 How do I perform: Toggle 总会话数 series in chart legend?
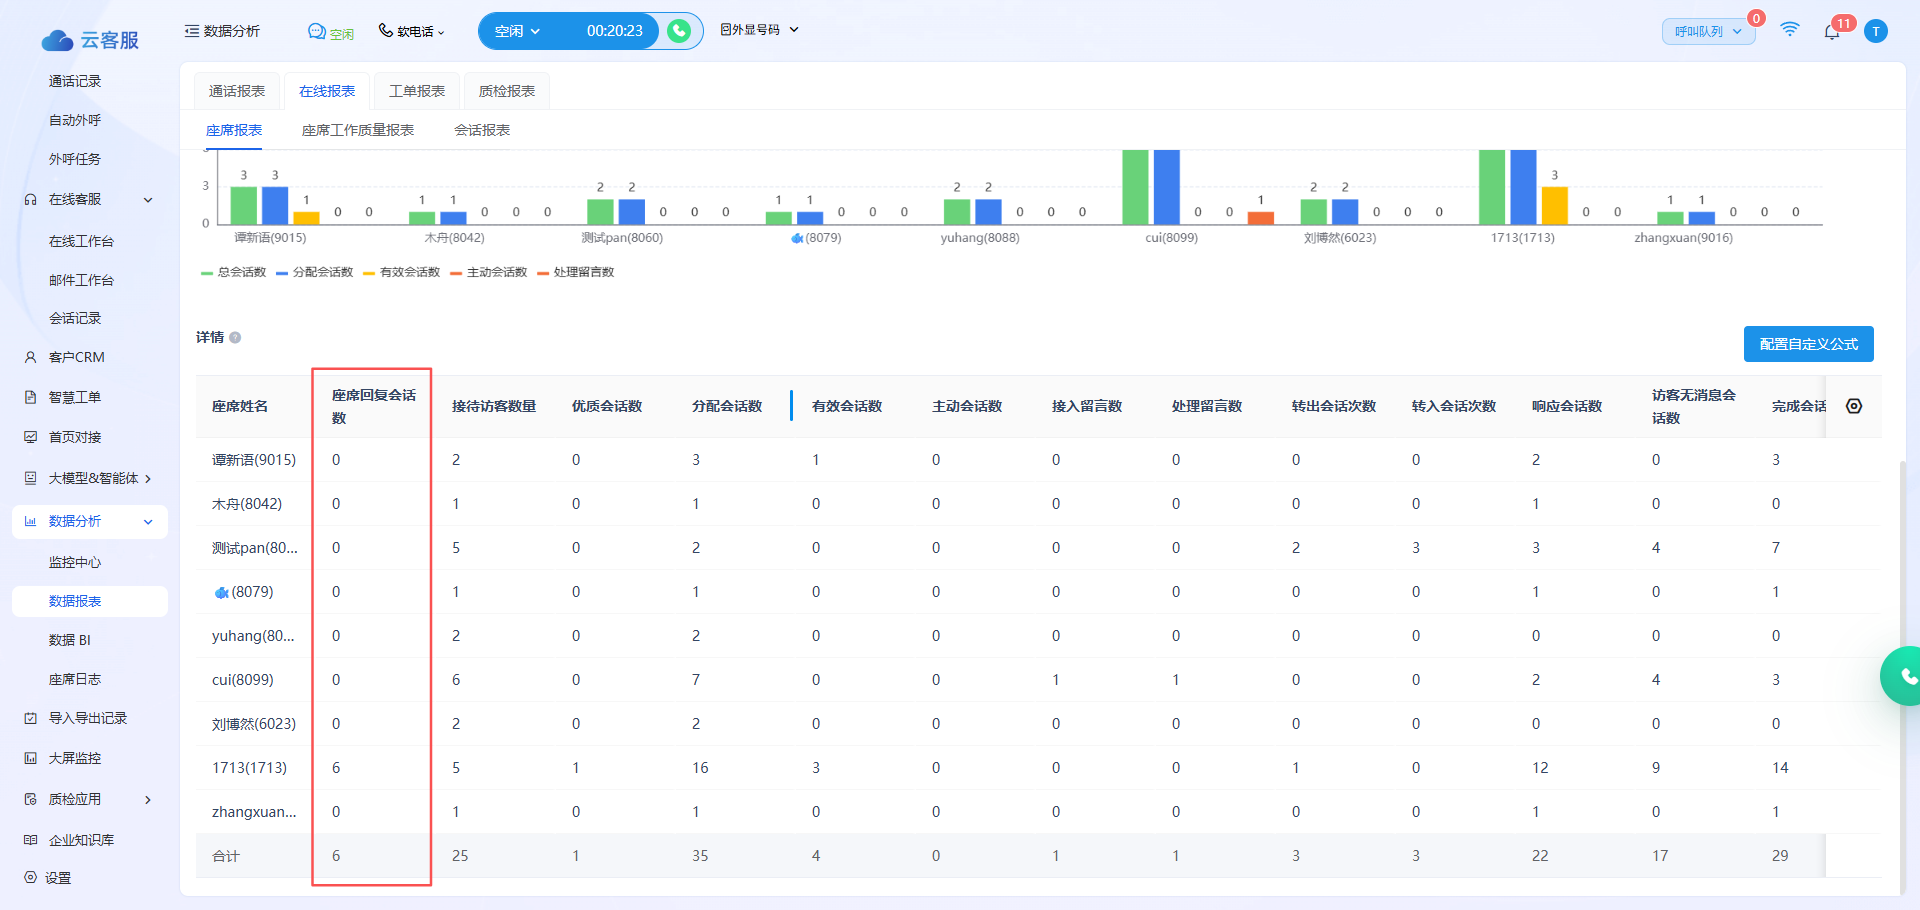(234, 272)
